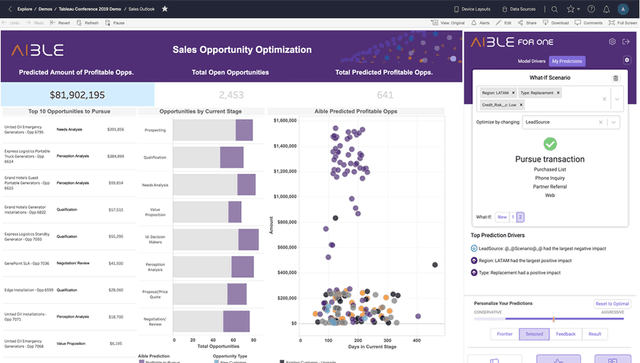Select the Feedback tab
This screenshot has width=640, height=363.
[565, 334]
